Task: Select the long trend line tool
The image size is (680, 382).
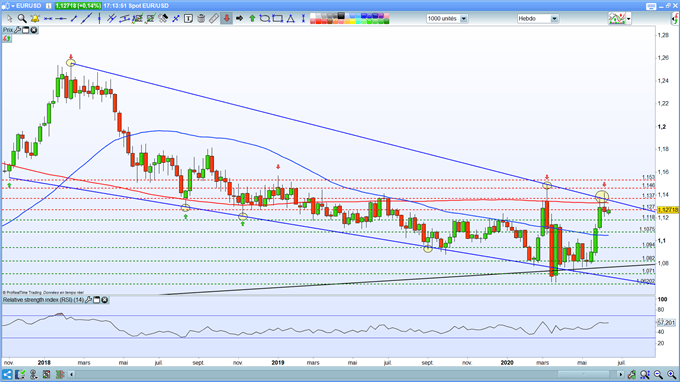Action: [x=86, y=19]
